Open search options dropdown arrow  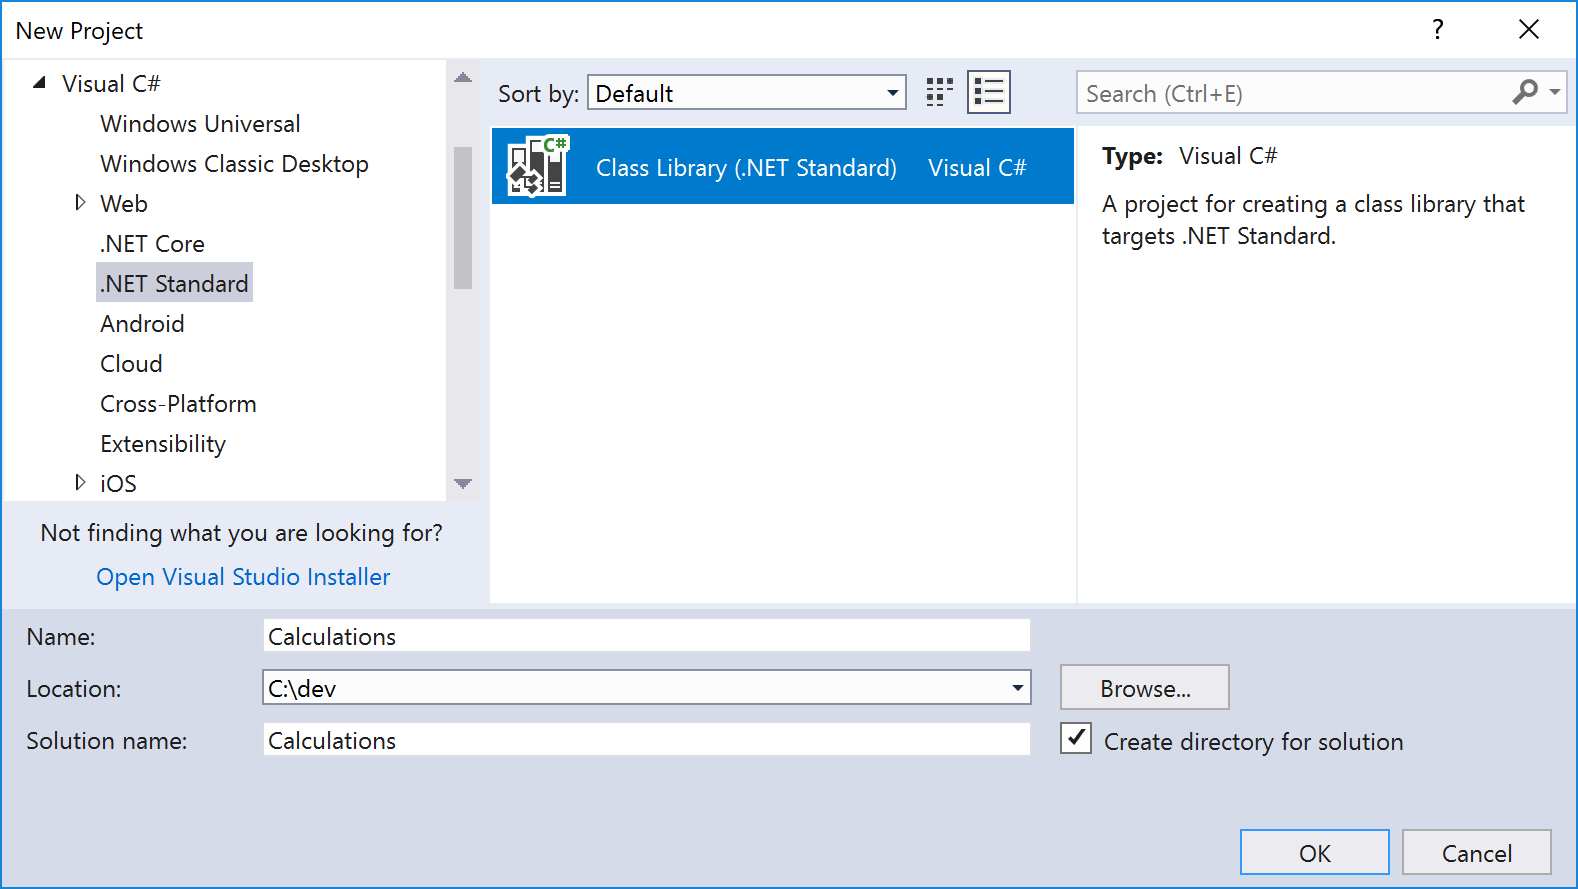[1555, 93]
